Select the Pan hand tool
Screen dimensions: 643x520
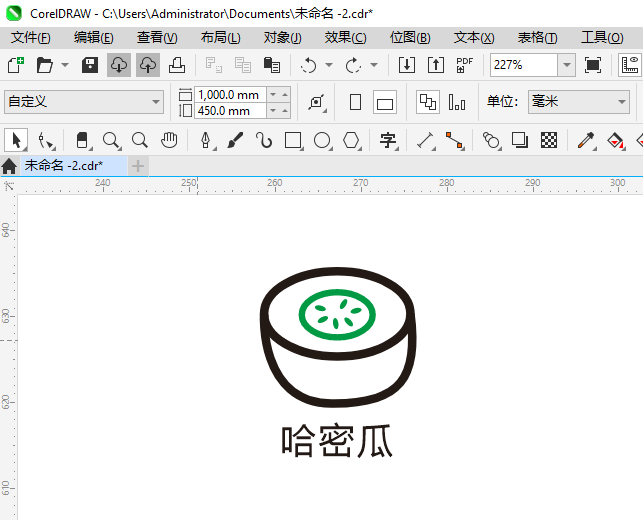tap(169, 140)
